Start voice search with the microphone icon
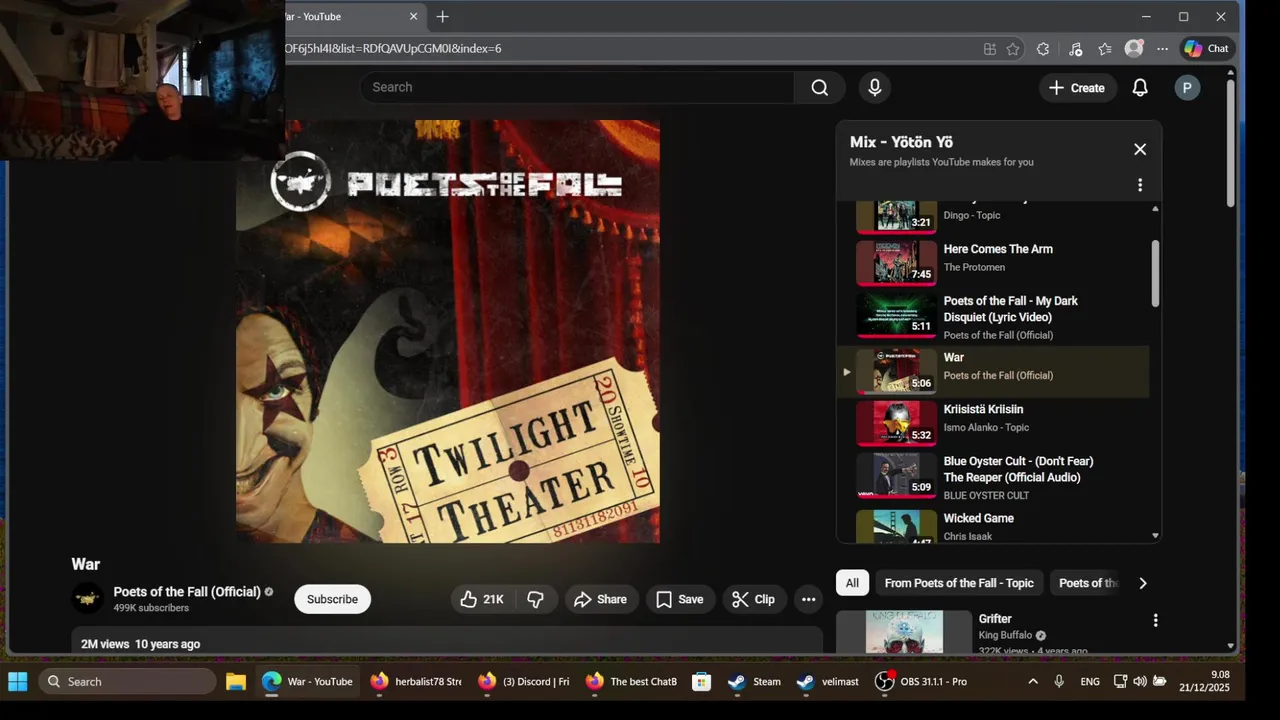Viewport: 1280px width, 720px height. (875, 87)
